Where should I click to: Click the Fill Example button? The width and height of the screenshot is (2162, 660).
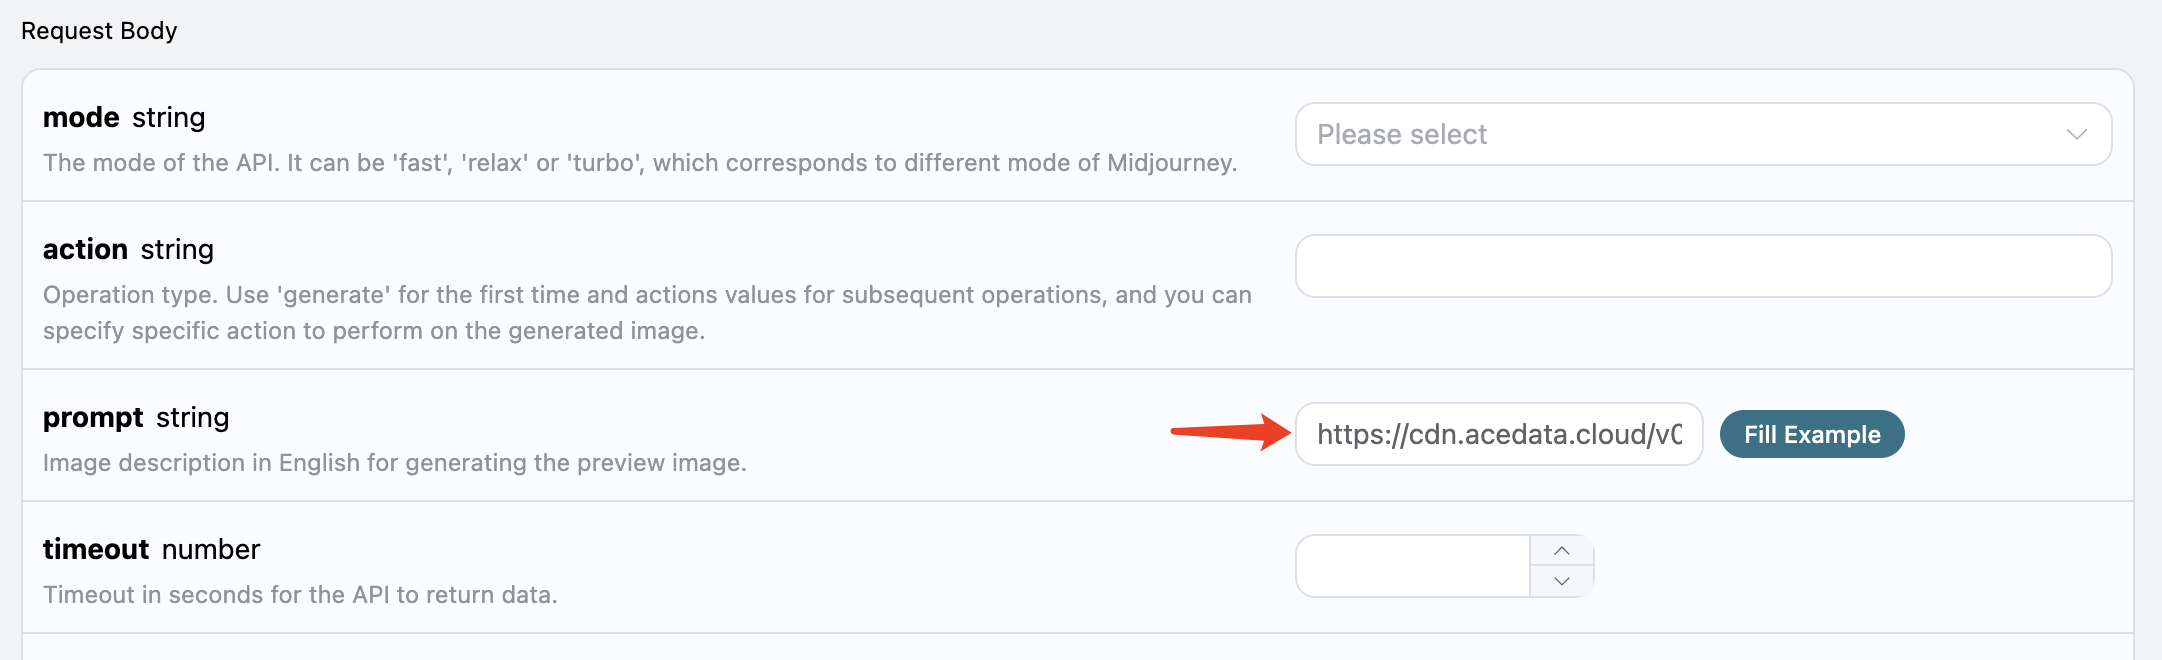(x=1812, y=434)
